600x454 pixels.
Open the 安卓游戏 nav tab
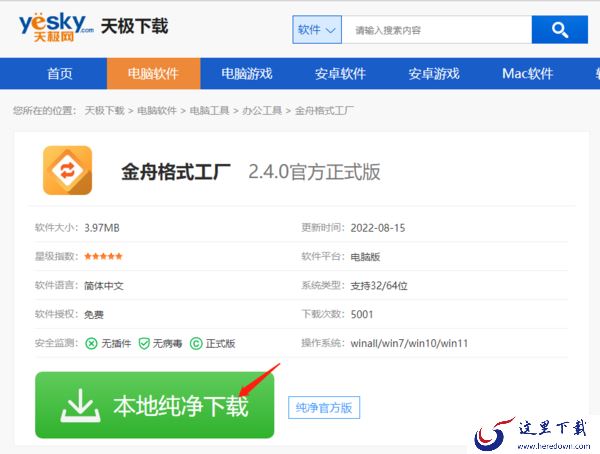[434, 73]
